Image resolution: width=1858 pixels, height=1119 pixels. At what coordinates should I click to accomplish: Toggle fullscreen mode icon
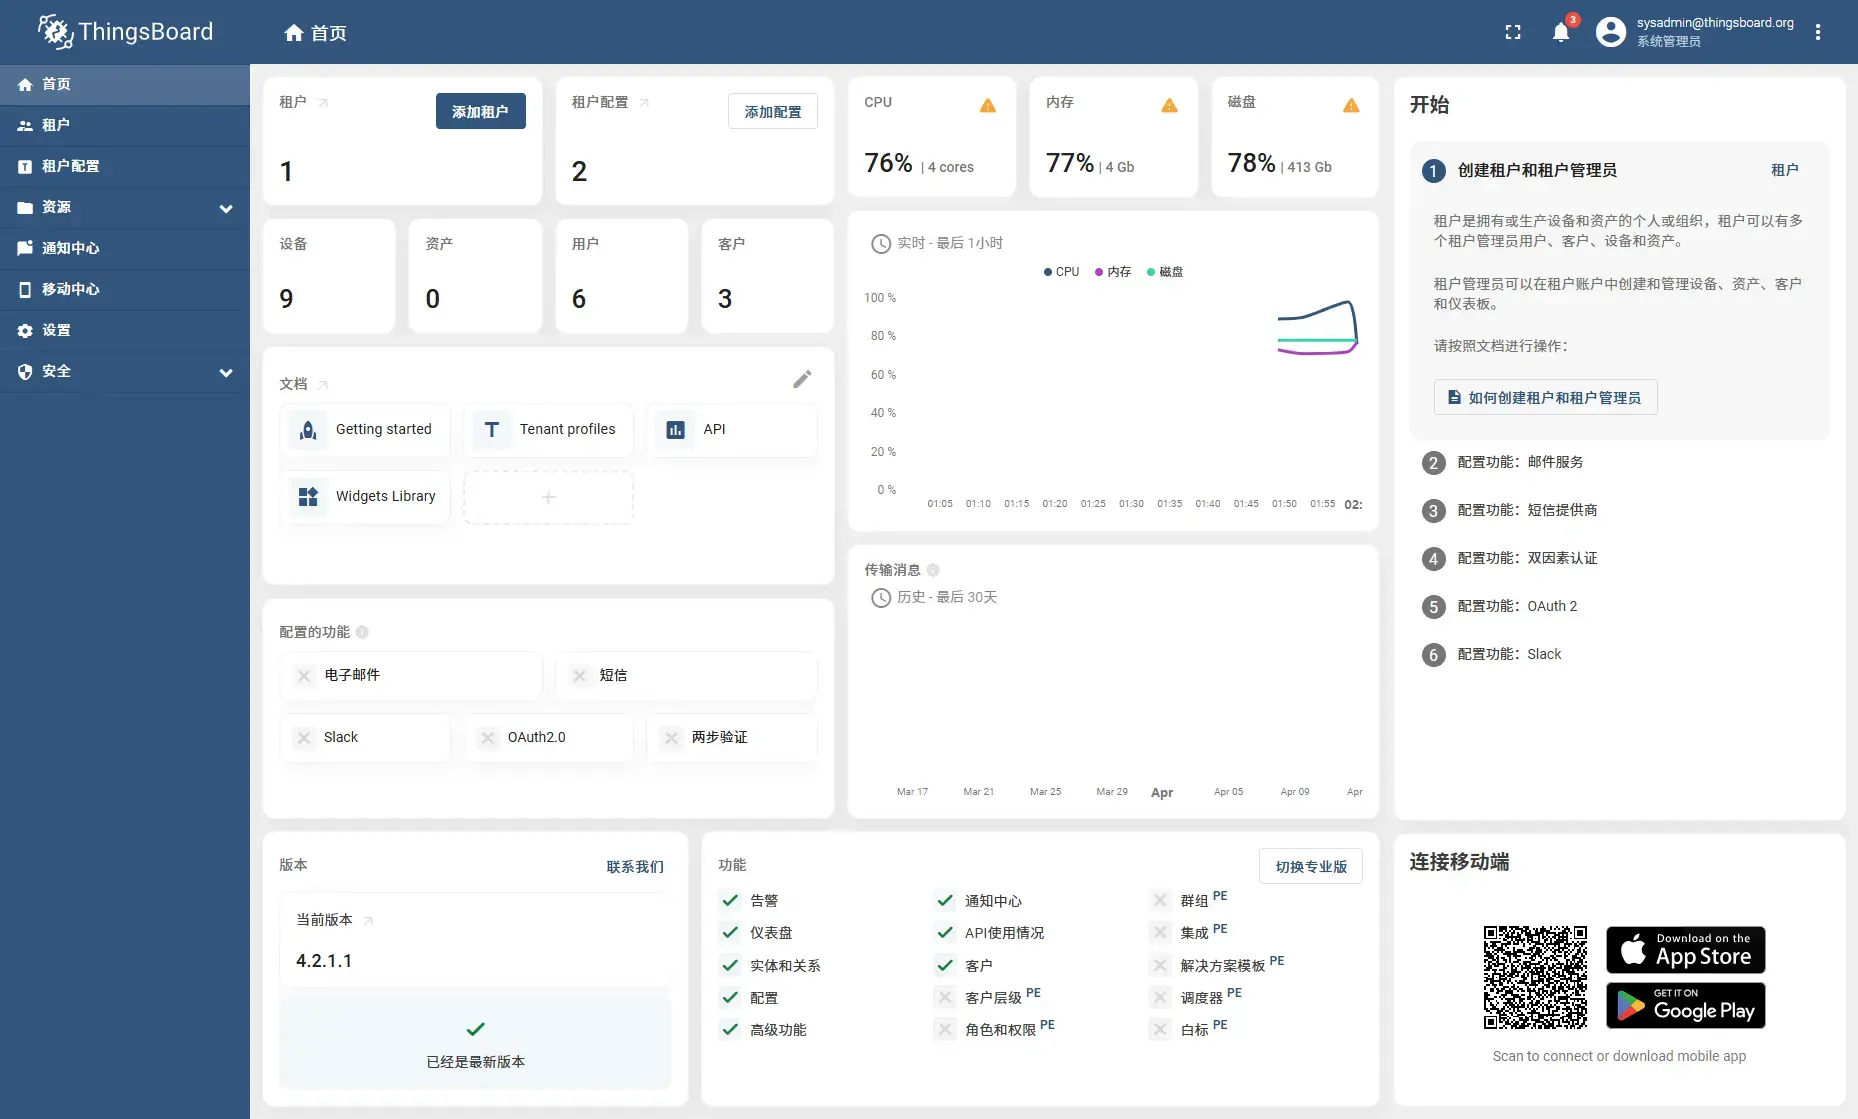pyautogui.click(x=1513, y=32)
